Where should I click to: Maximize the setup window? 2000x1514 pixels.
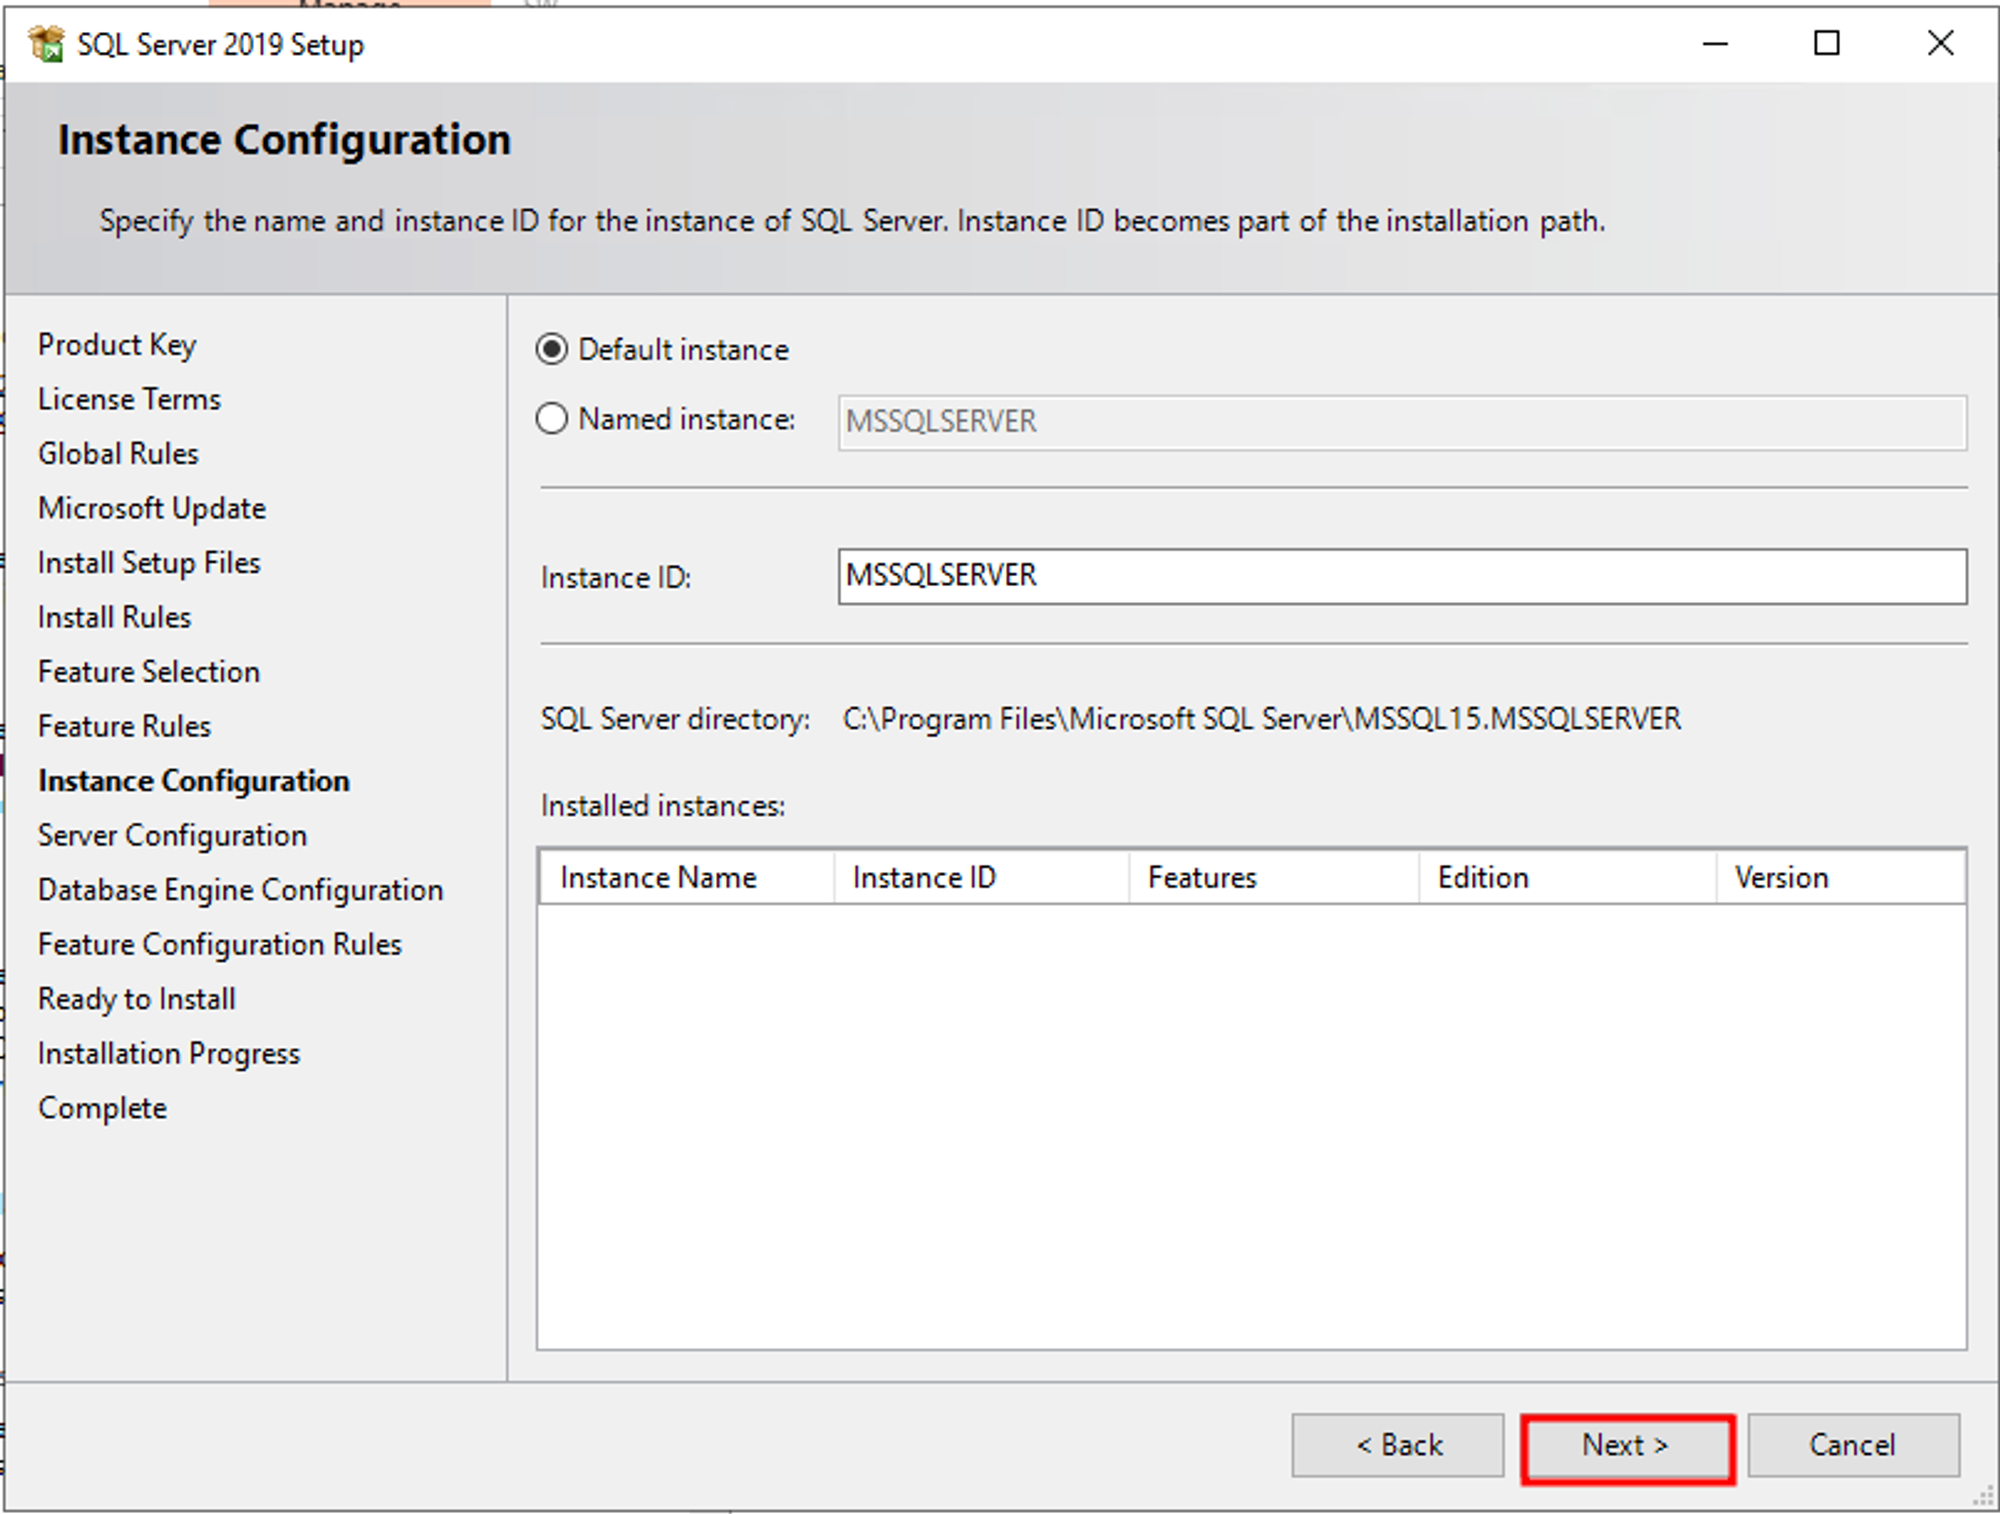tap(1826, 43)
